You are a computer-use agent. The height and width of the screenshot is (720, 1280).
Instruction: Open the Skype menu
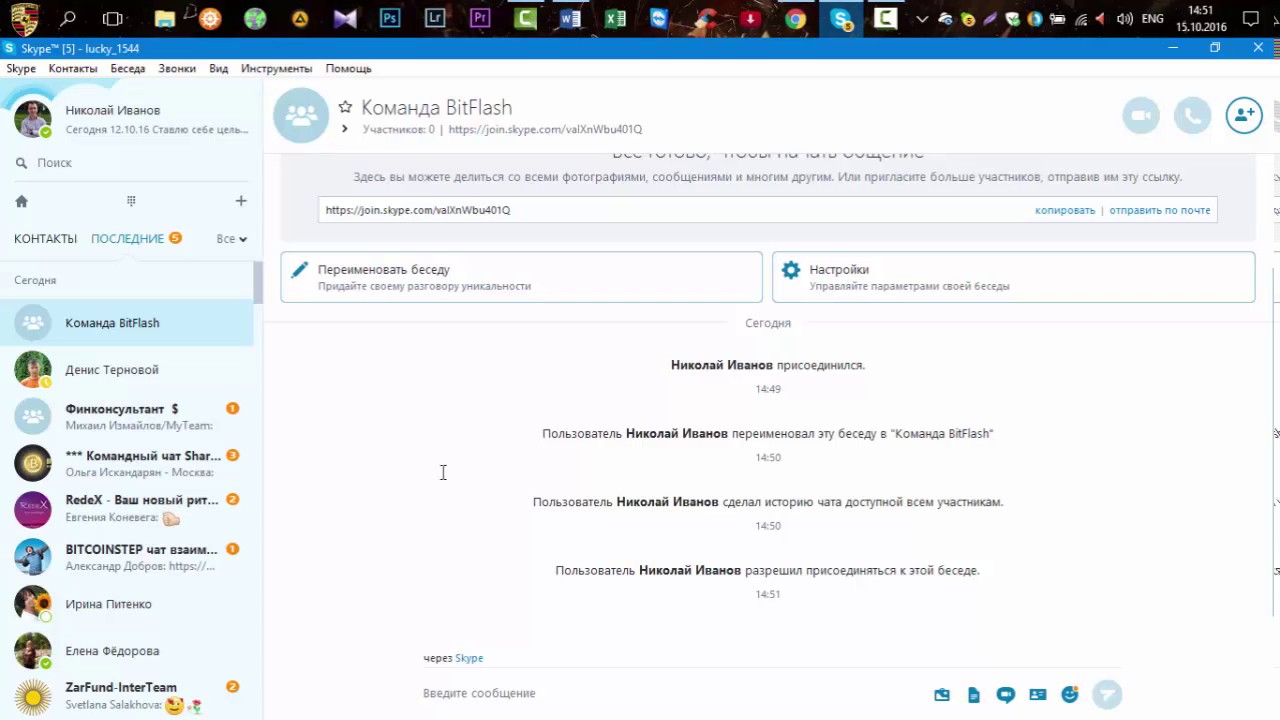(21, 69)
